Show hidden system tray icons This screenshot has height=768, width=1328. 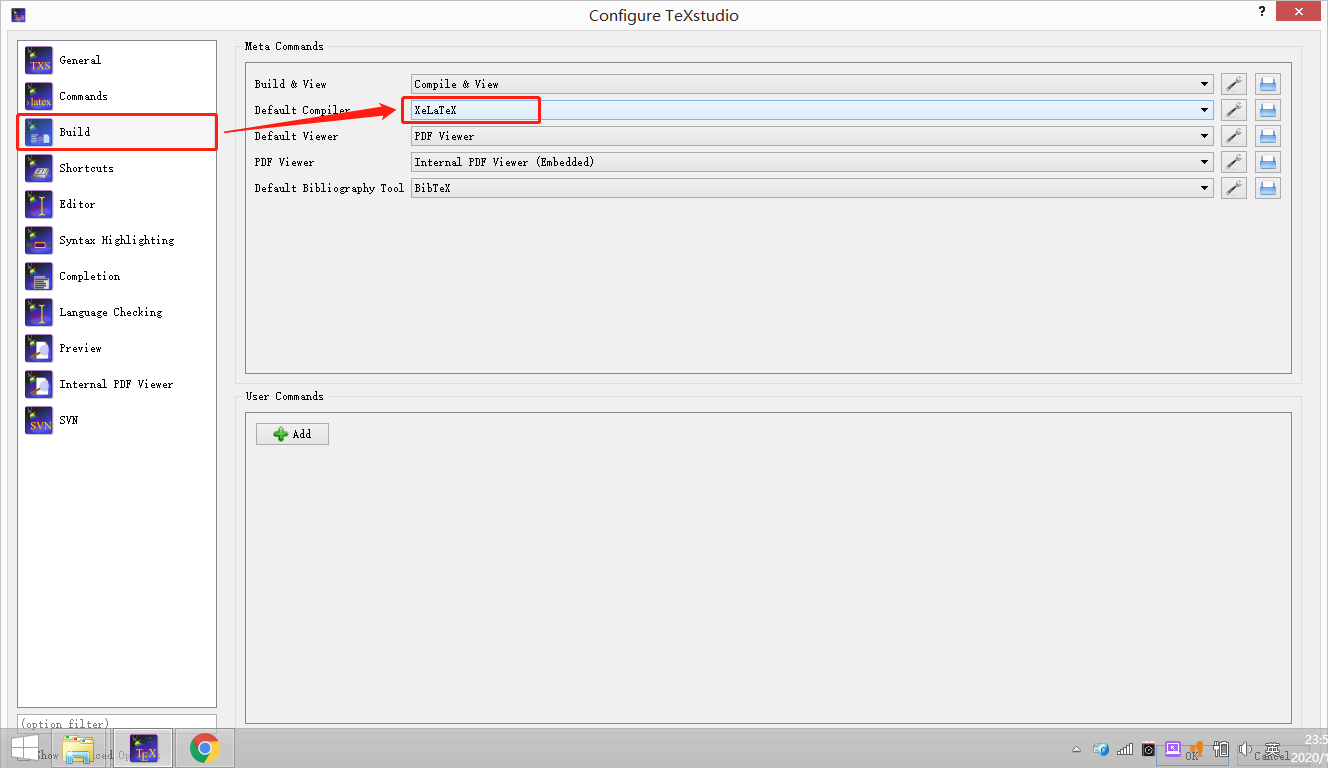point(1076,749)
